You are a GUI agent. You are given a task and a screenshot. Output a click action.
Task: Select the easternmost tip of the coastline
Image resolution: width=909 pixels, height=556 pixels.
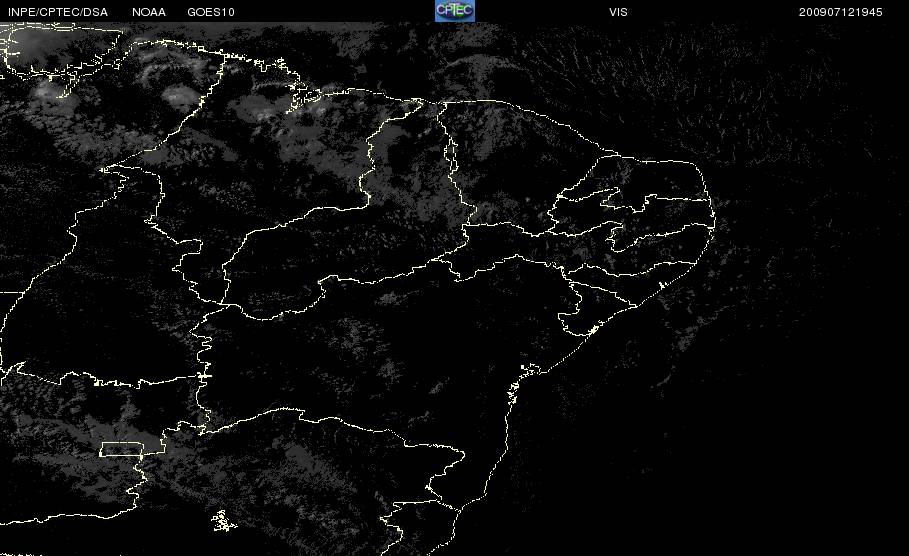tap(712, 220)
